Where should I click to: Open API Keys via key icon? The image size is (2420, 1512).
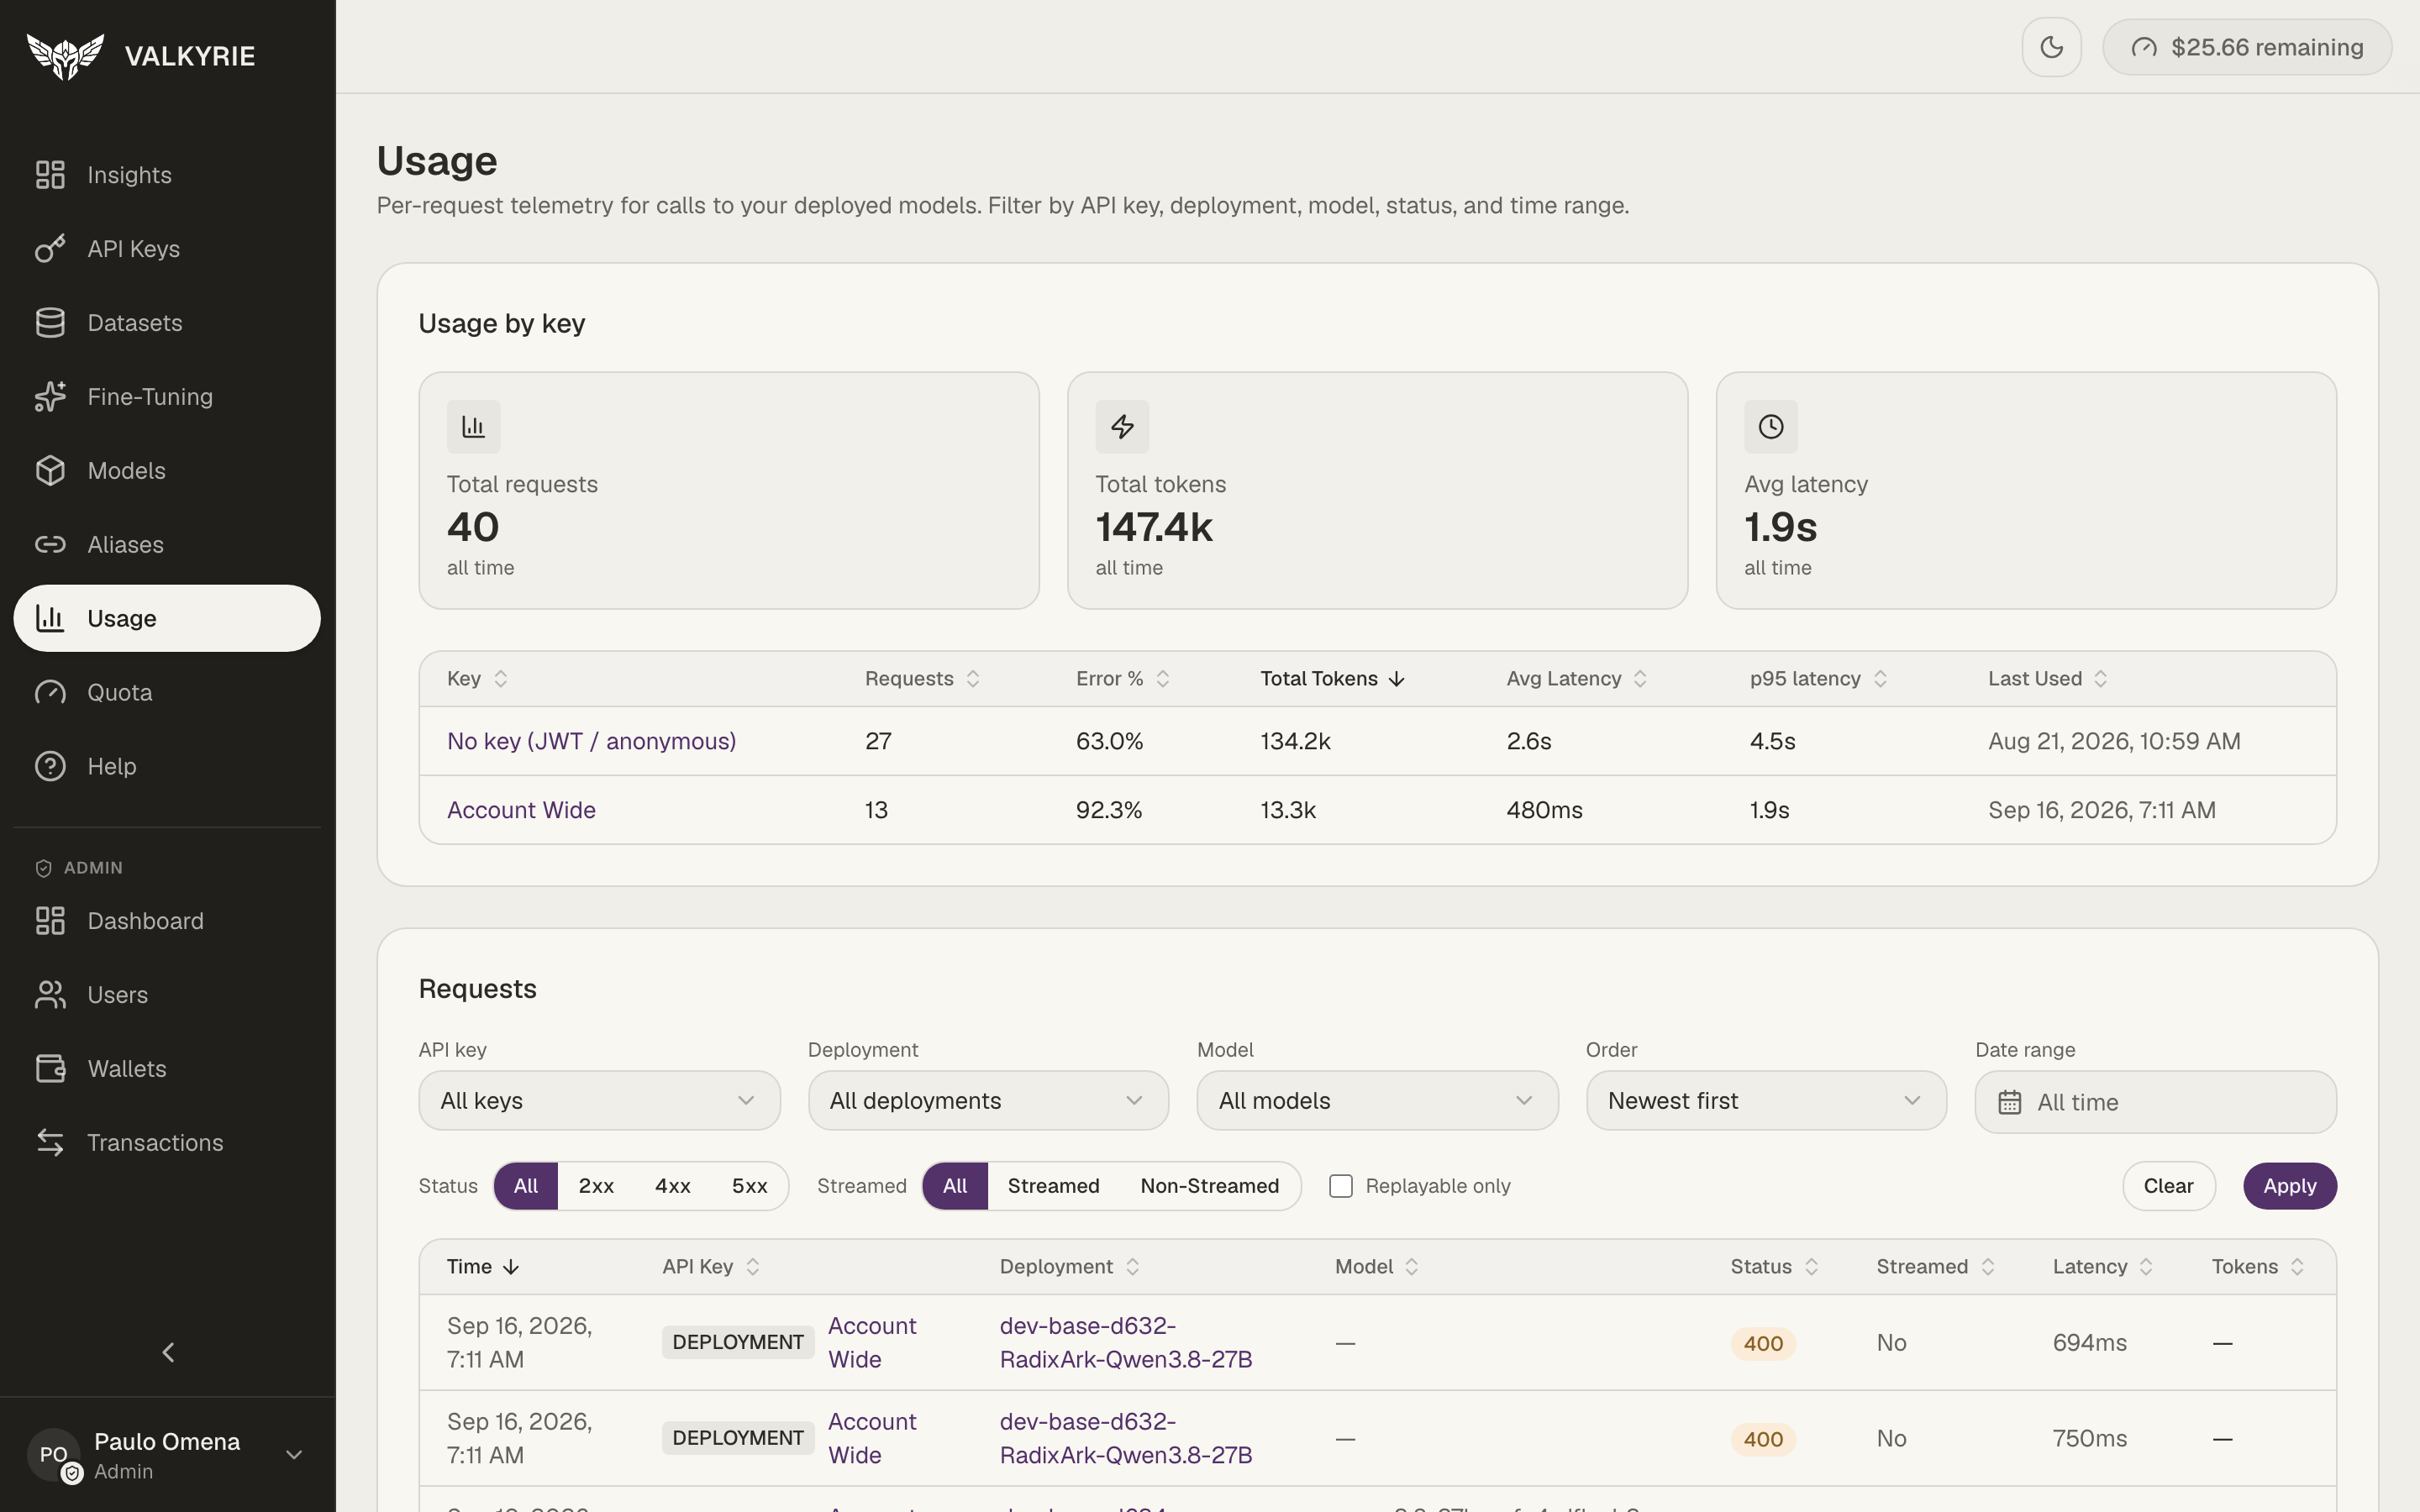(x=50, y=248)
